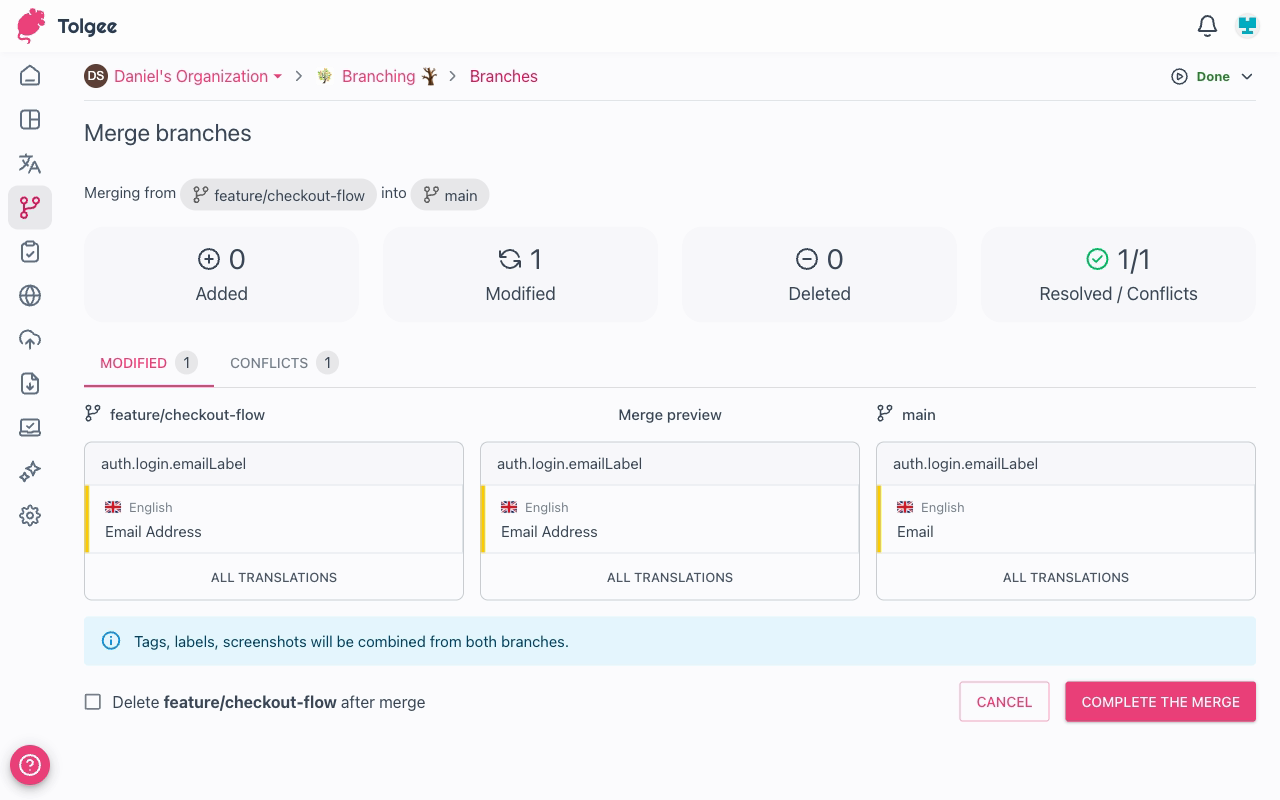Switch to the Conflicts tab
The width and height of the screenshot is (1280, 800).
click(x=283, y=363)
